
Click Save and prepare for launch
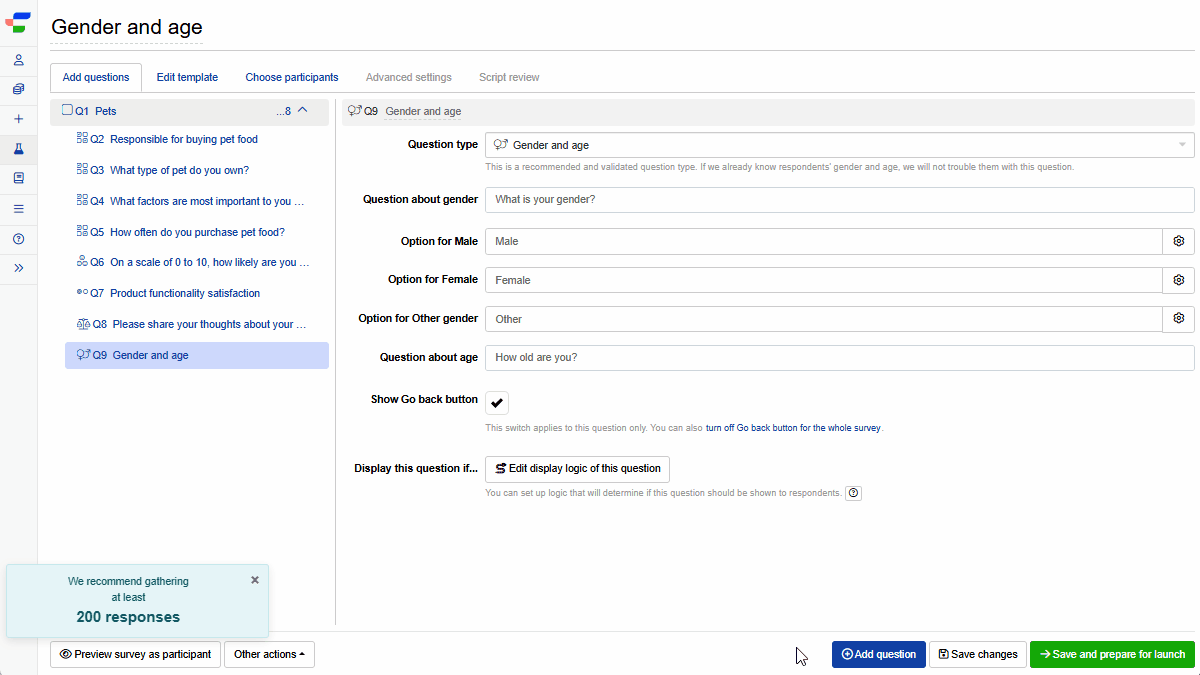point(1112,654)
